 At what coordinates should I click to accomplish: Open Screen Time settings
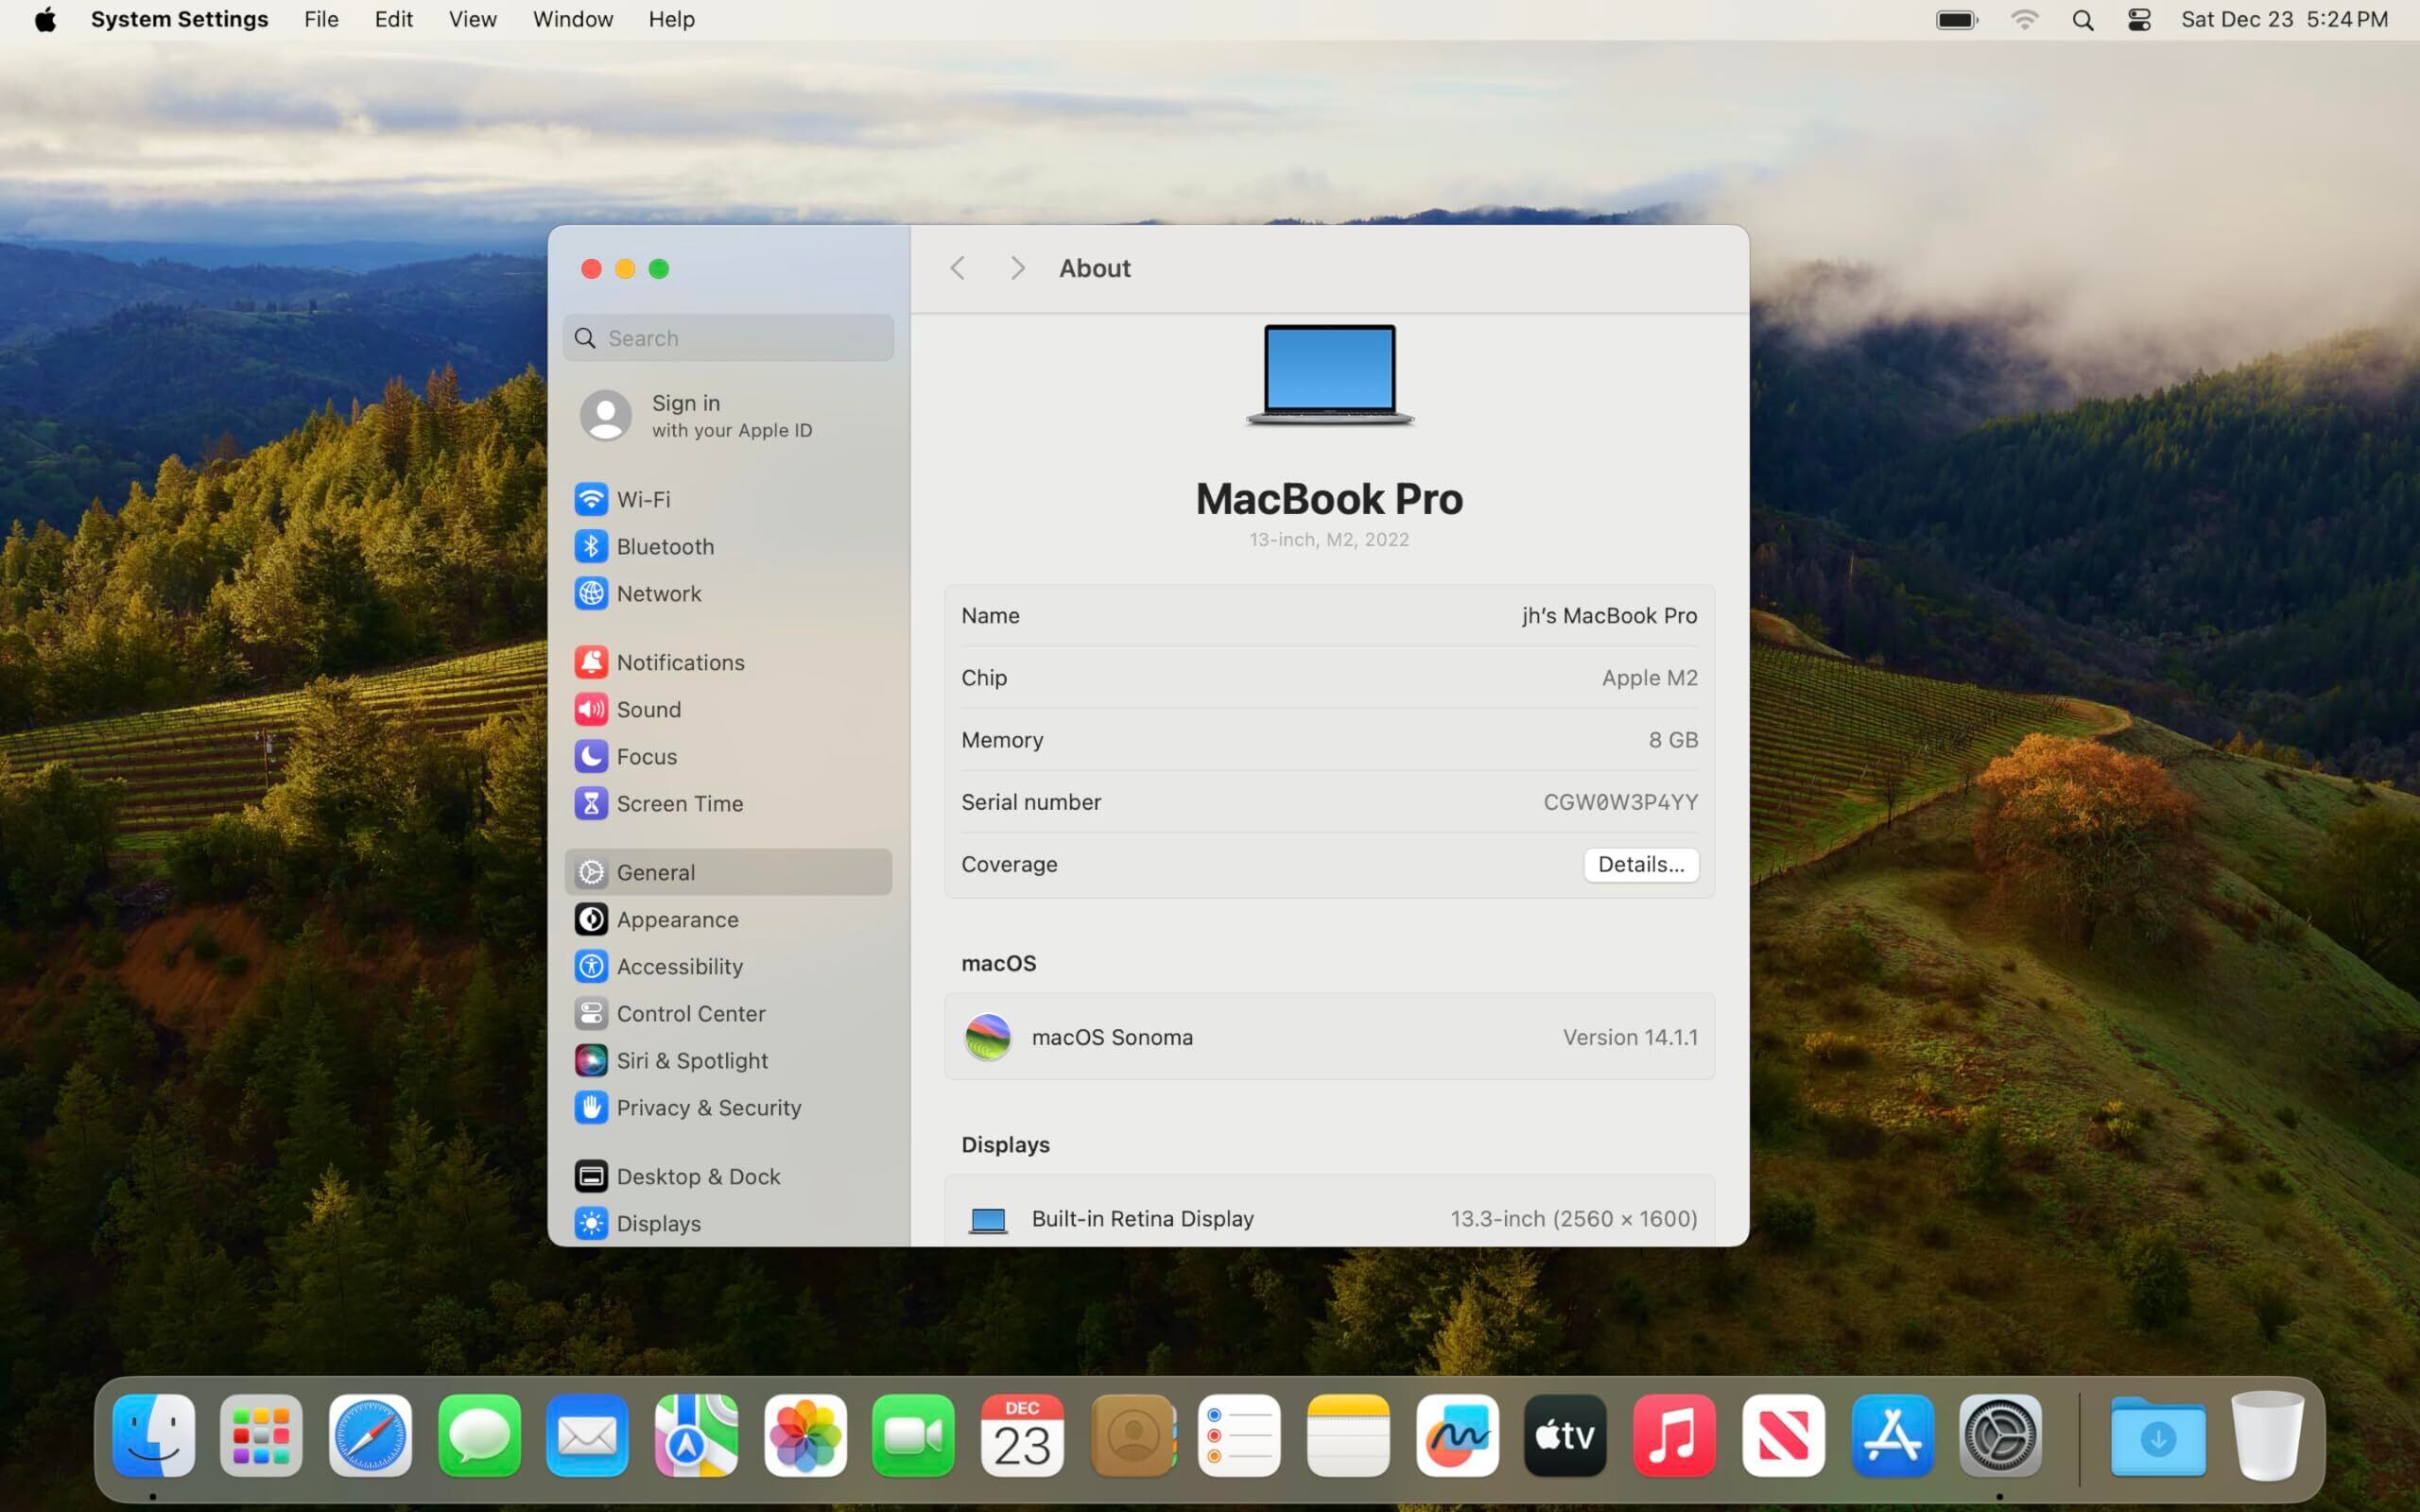679,803
